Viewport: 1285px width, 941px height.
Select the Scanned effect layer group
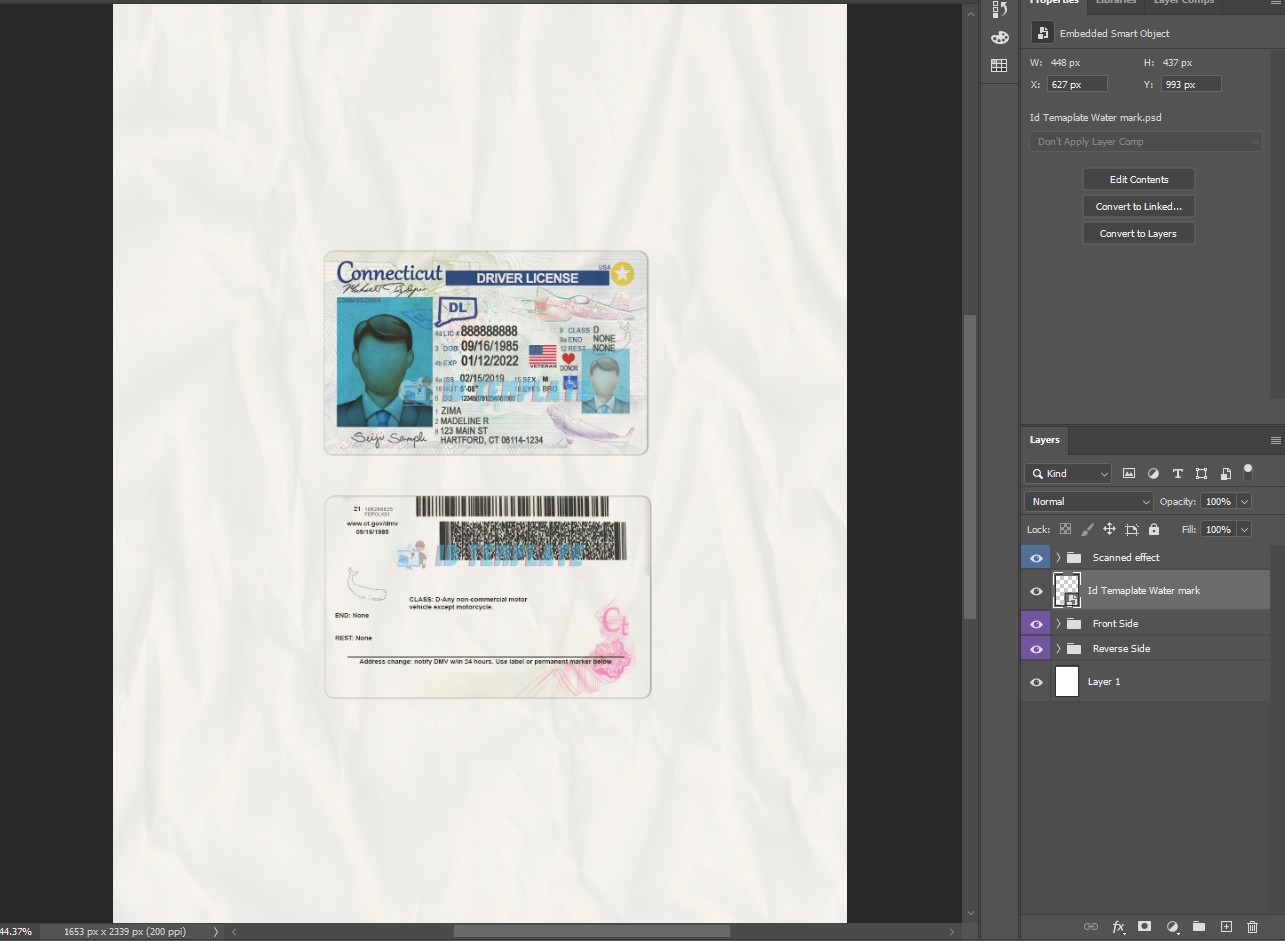click(1145, 558)
